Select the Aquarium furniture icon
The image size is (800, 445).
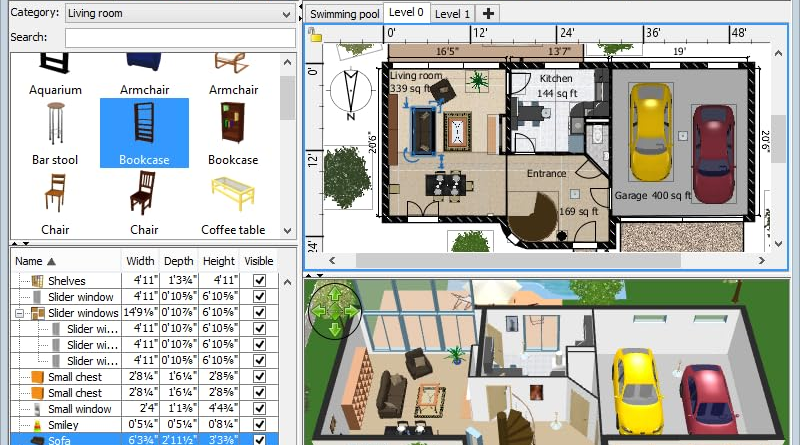click(x=54, y=65)
